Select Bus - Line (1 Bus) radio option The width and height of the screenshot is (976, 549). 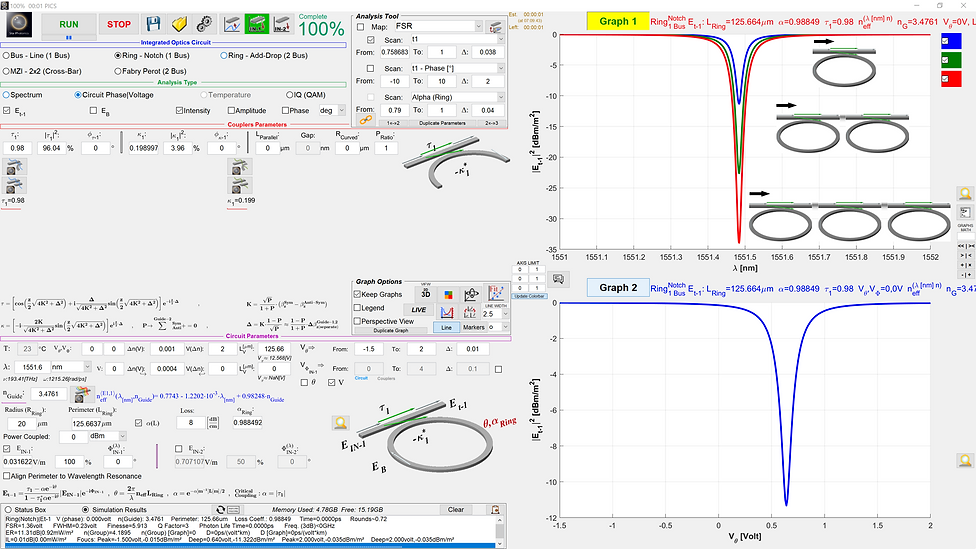point(37,55)
